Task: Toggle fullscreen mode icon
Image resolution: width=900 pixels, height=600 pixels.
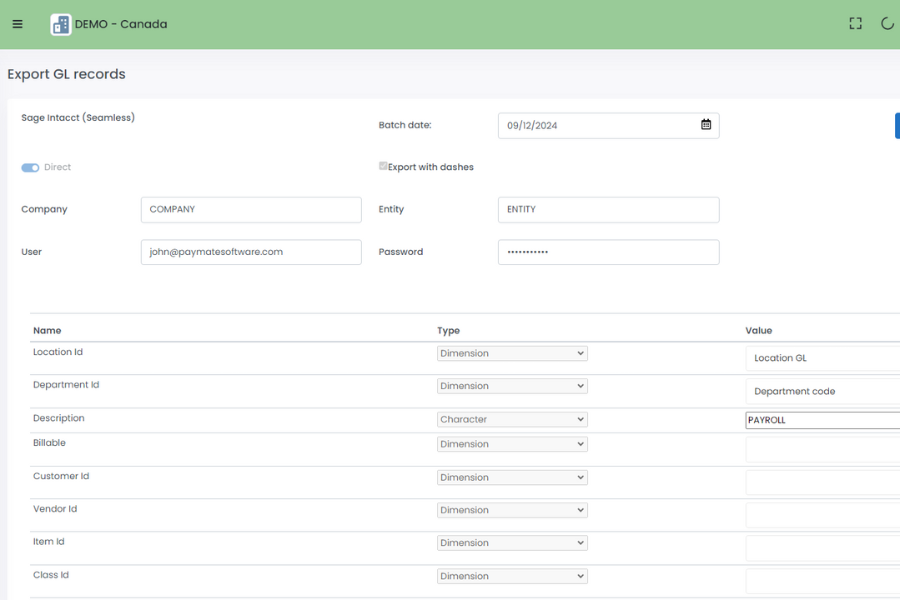Action: (855, 24)
